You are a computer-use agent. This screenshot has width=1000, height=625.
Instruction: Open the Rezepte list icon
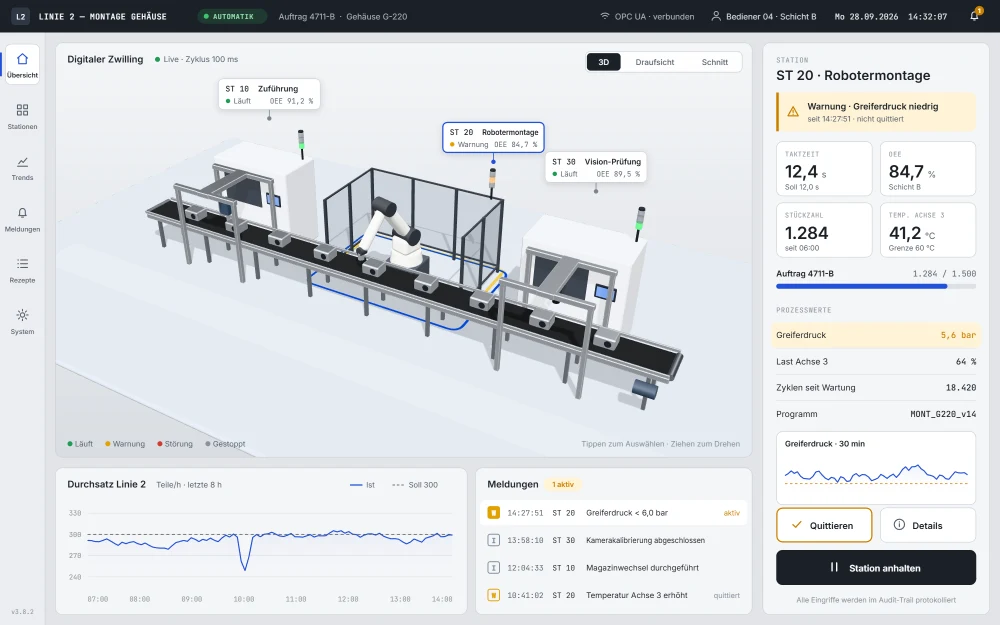(x=22, y=264)
